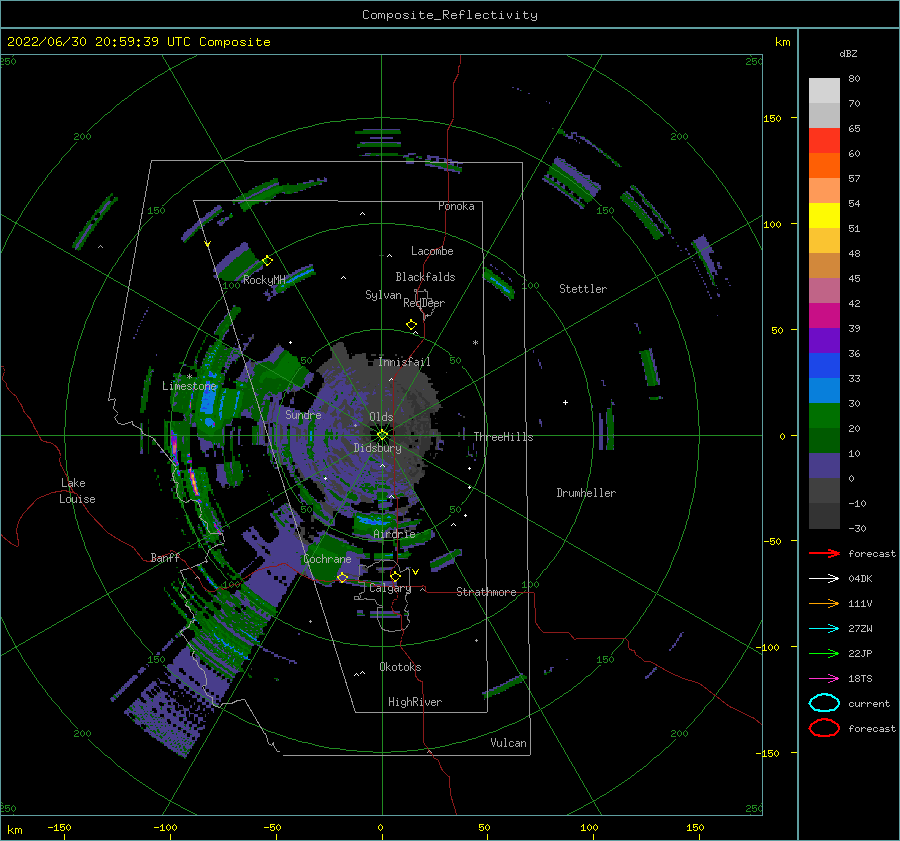
Task: Click the Lake Louise label
Action: coord(77,491)
